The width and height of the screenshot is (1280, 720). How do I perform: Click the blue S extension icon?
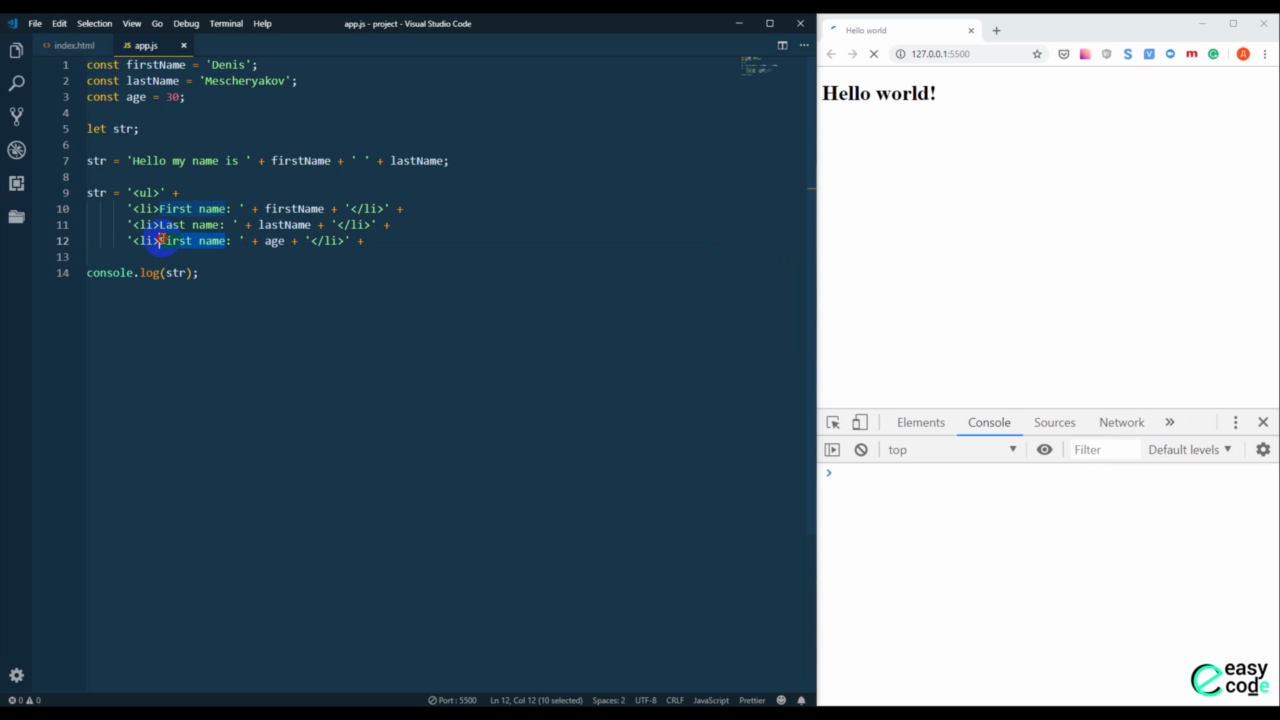pyautogui.click(x=1128, y=54)
